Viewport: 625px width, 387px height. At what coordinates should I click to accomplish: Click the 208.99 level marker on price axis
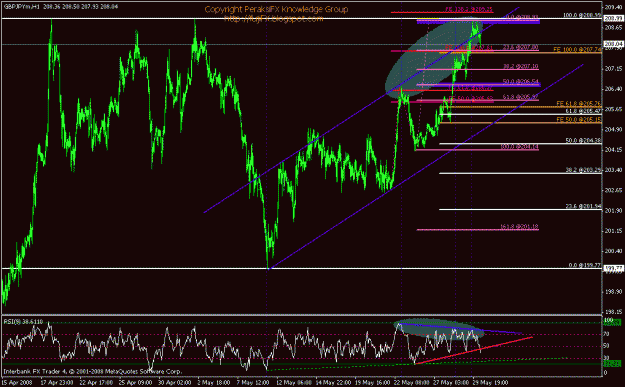(614, 18)
